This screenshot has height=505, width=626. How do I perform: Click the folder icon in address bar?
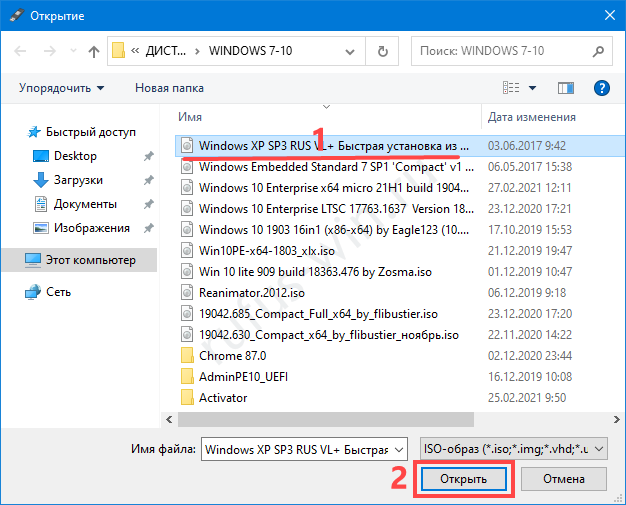tap(118, 51)
